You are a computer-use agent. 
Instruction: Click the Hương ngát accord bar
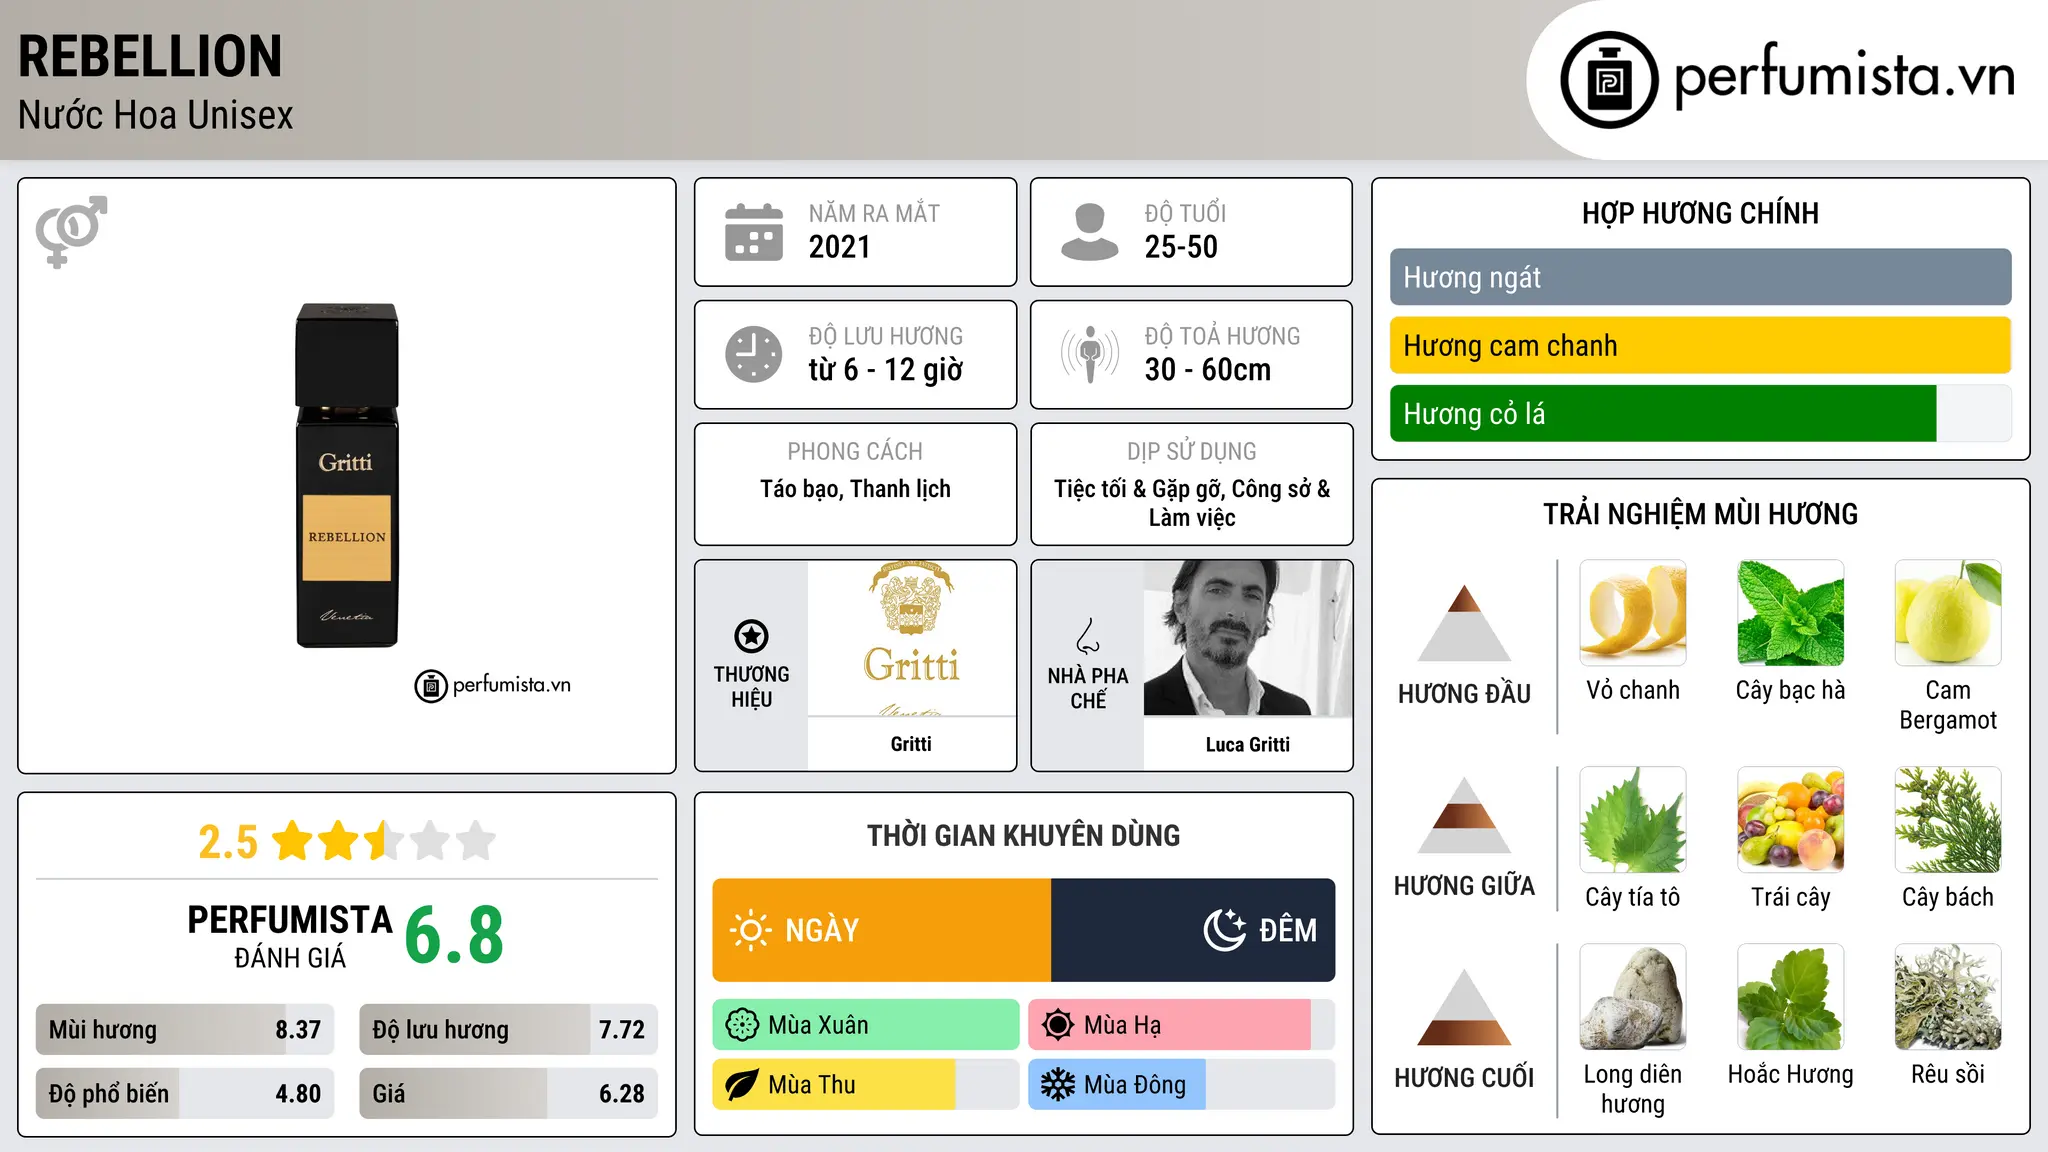(x=1700, y=277)
